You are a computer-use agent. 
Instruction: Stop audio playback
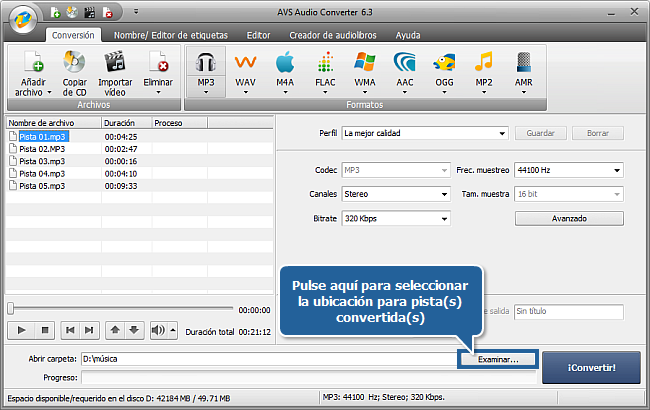coord(44,329)
